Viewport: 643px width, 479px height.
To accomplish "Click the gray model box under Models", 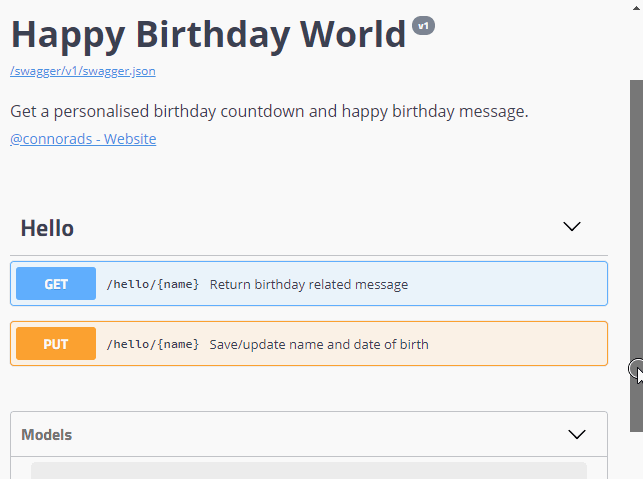I will click(308, 470).
